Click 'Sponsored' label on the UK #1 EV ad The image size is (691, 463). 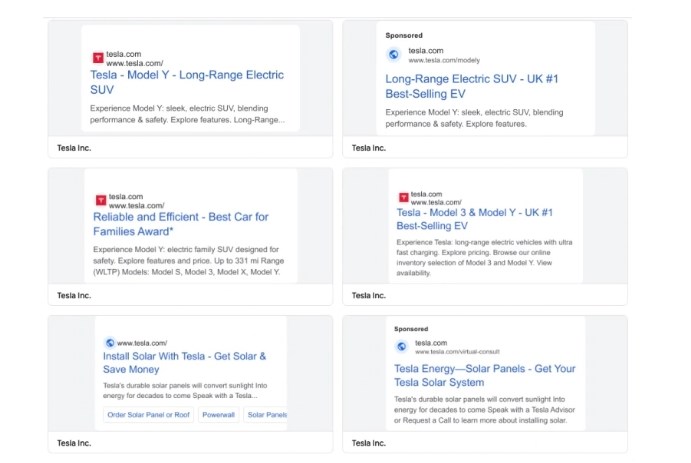(404, 35)
